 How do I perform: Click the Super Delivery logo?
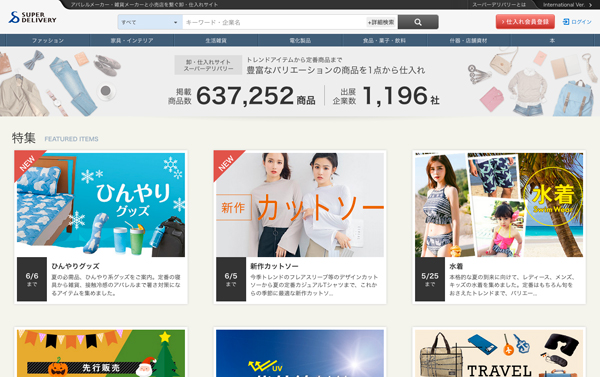(33, 17)
